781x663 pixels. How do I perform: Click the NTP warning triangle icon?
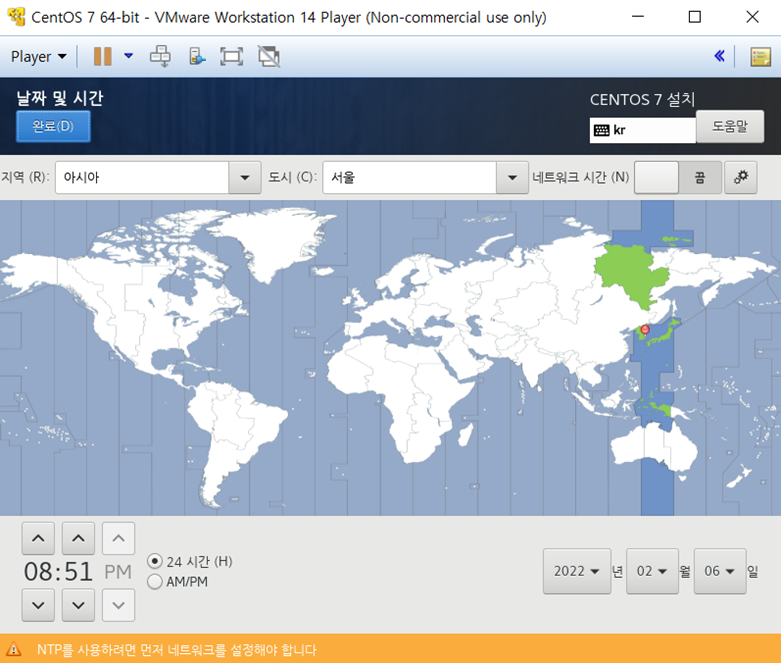point(13,650)
